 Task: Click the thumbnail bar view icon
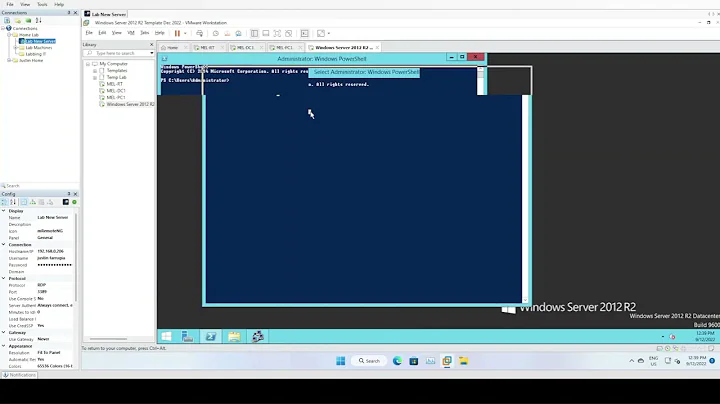click(x=265, y=33)
